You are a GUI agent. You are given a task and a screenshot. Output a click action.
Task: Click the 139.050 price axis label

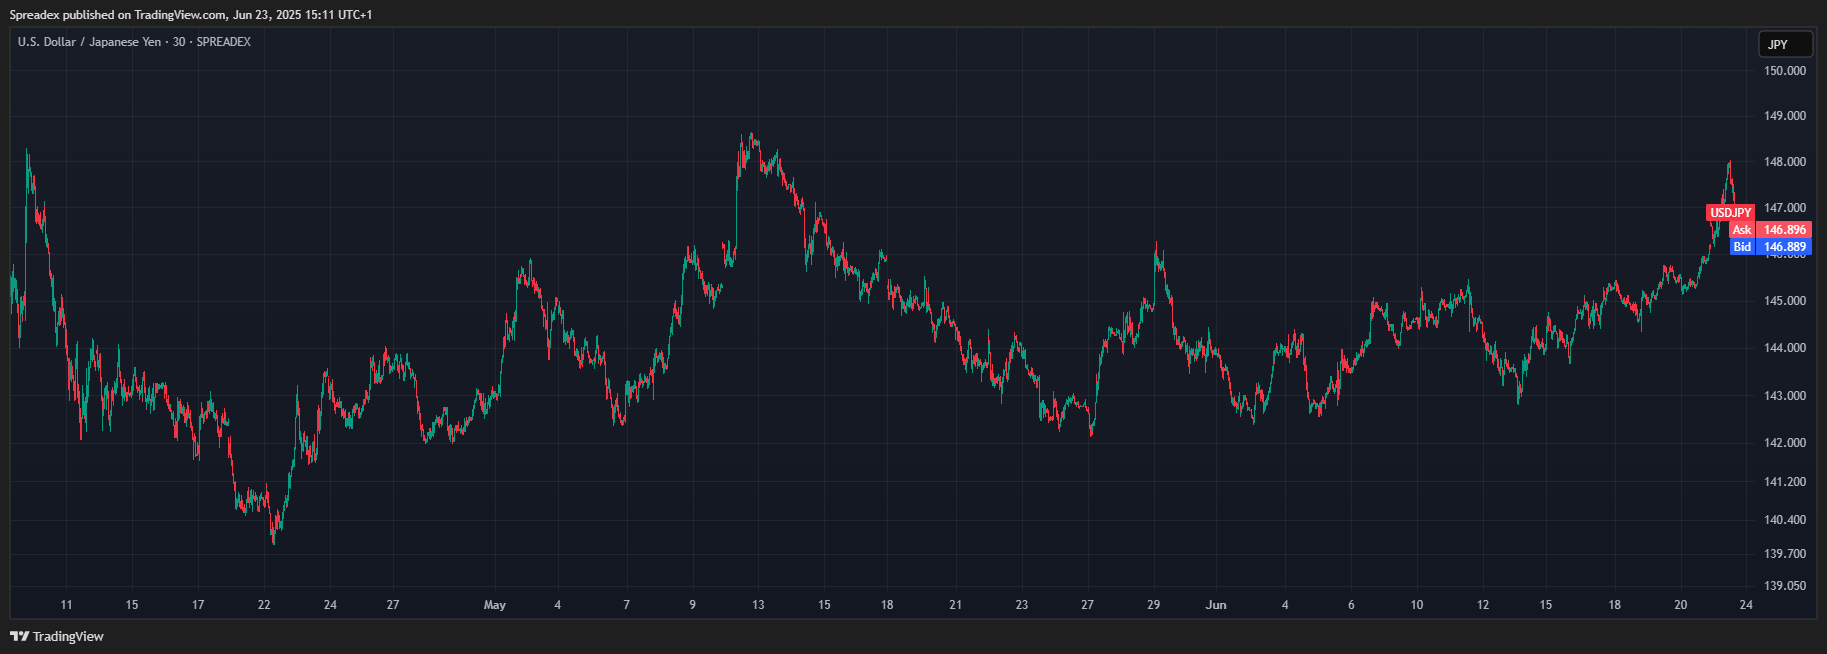pyautogui.click(x=1785, y=586)
